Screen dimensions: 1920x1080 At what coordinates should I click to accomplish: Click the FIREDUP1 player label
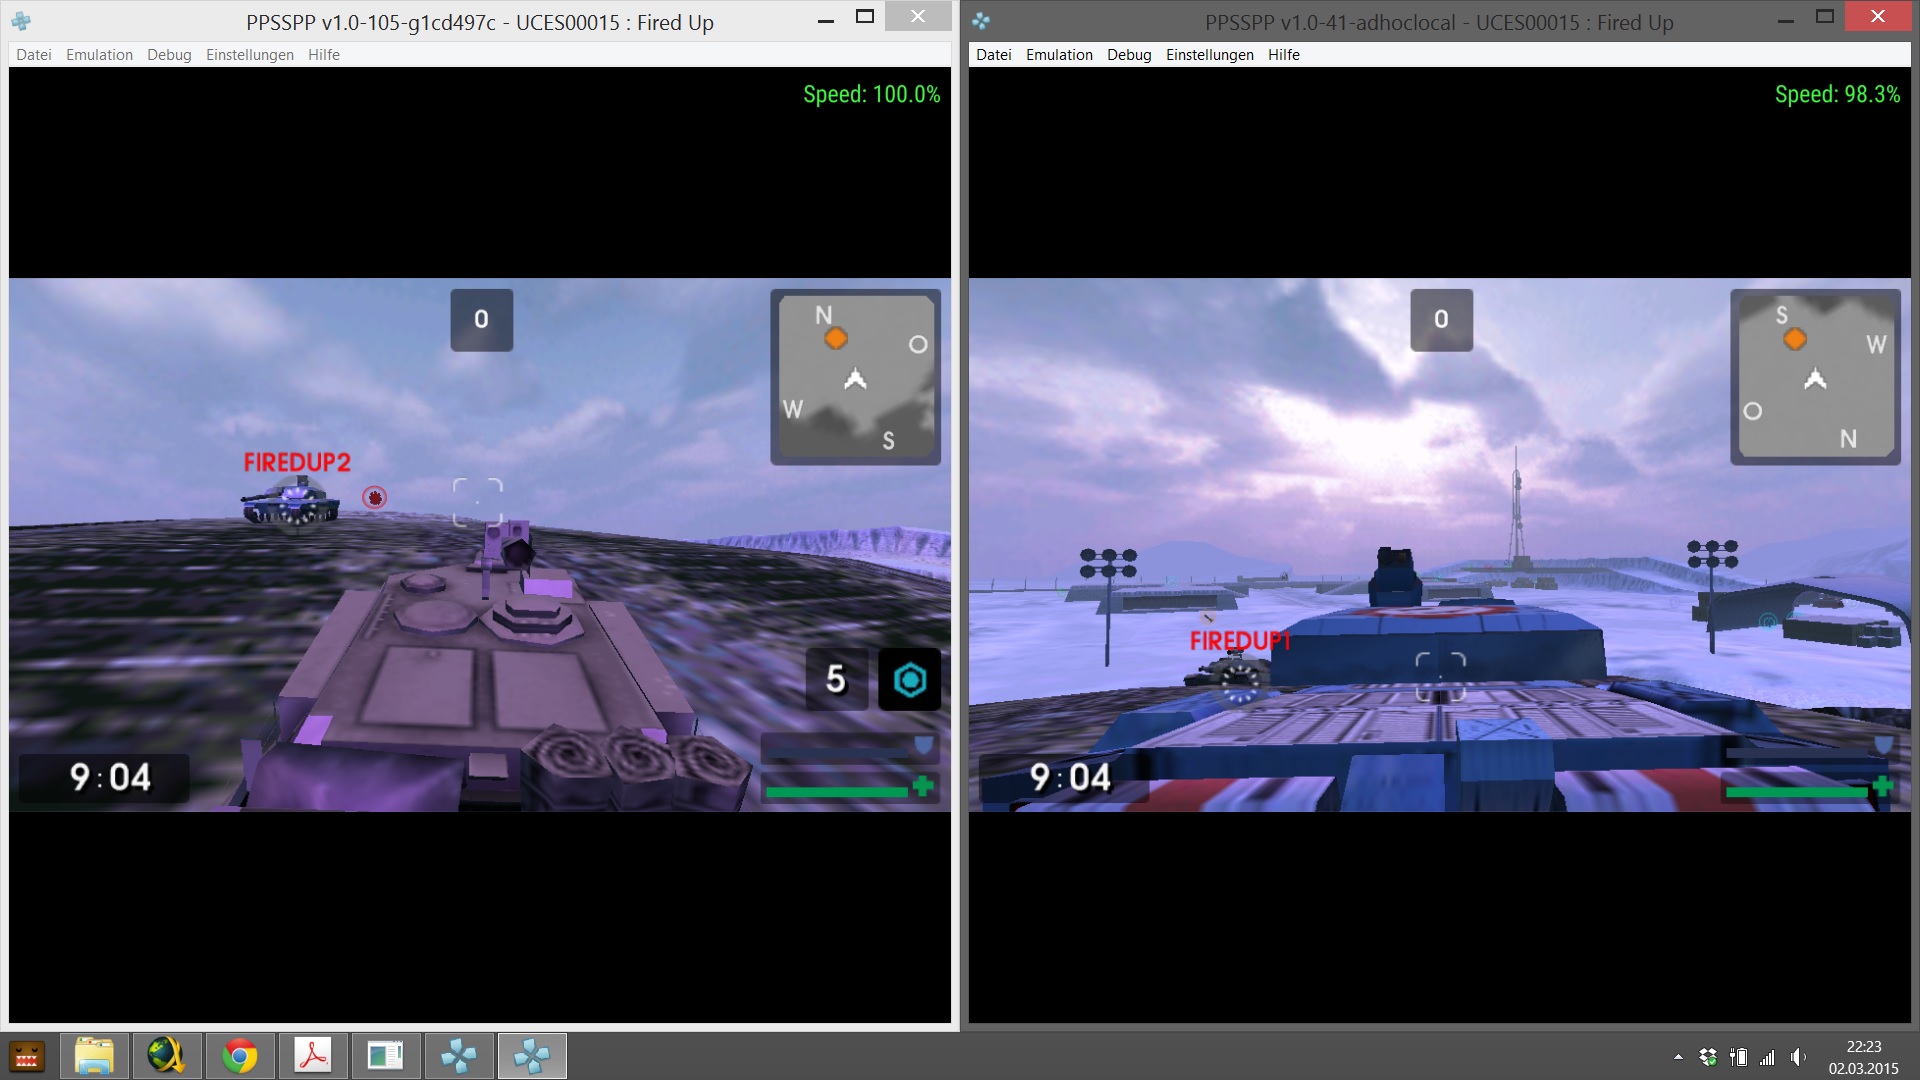click(1240, 641)
